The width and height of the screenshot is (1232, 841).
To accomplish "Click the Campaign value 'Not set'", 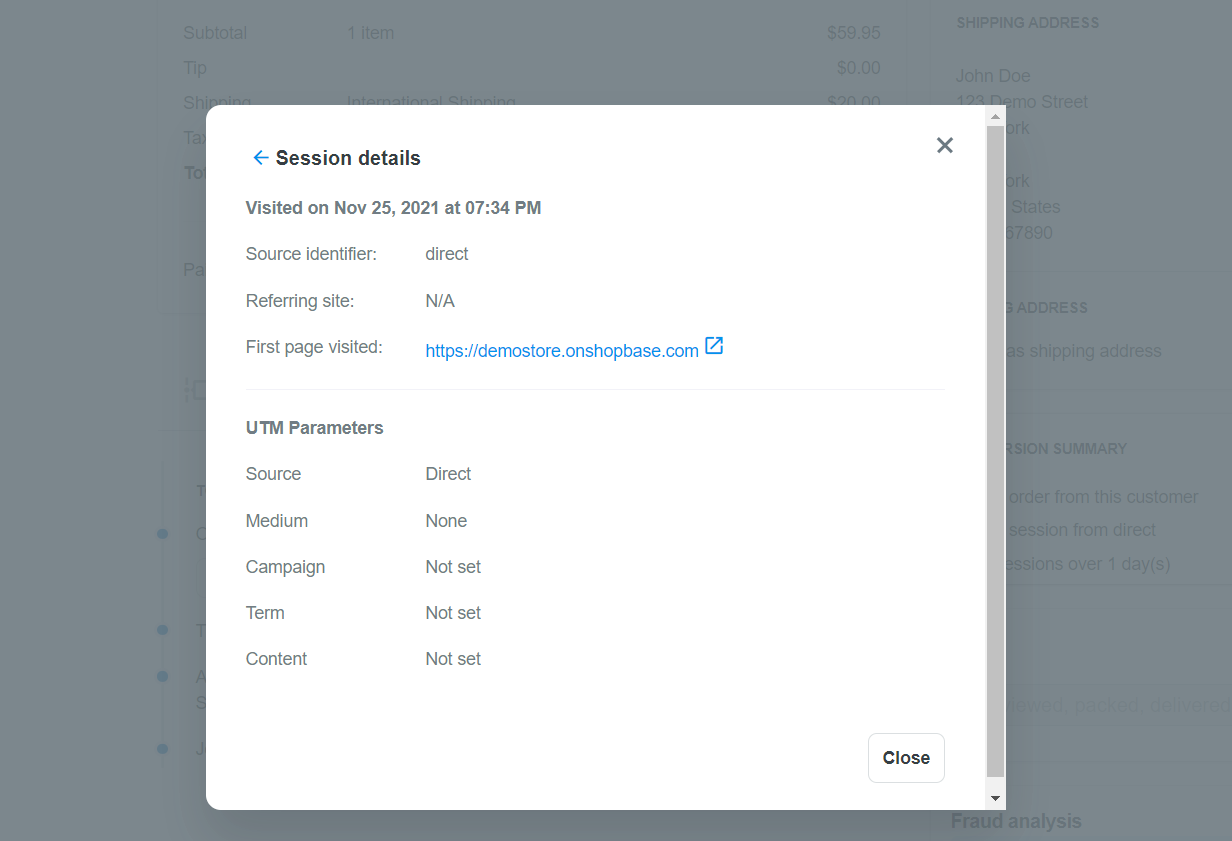I will 453,567.
